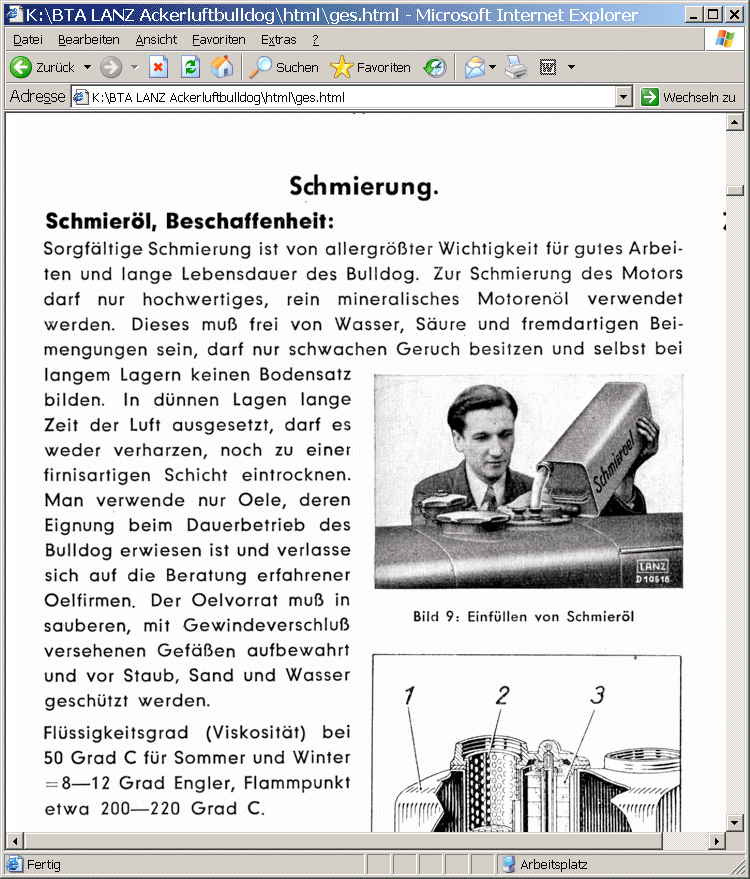Open the Suchen search pane
Screen dimensions: 750x879
(x=284, y=67)
